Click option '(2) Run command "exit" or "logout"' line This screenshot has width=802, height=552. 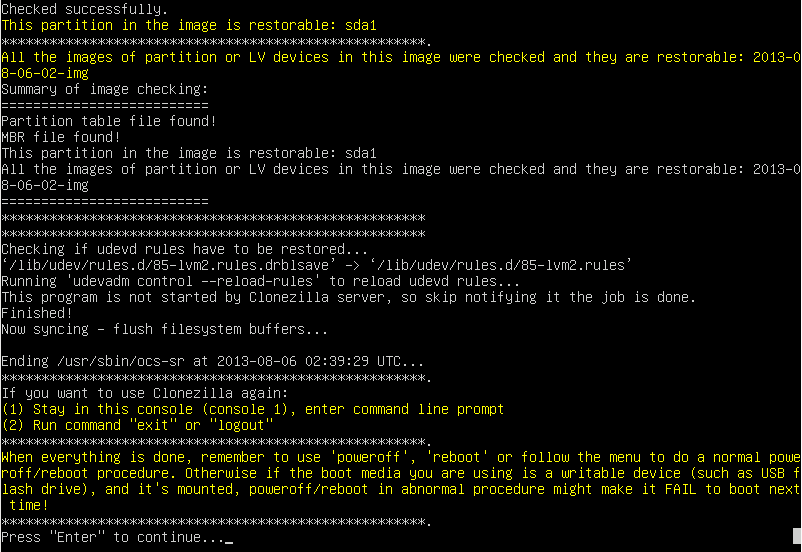coord(137,425)
